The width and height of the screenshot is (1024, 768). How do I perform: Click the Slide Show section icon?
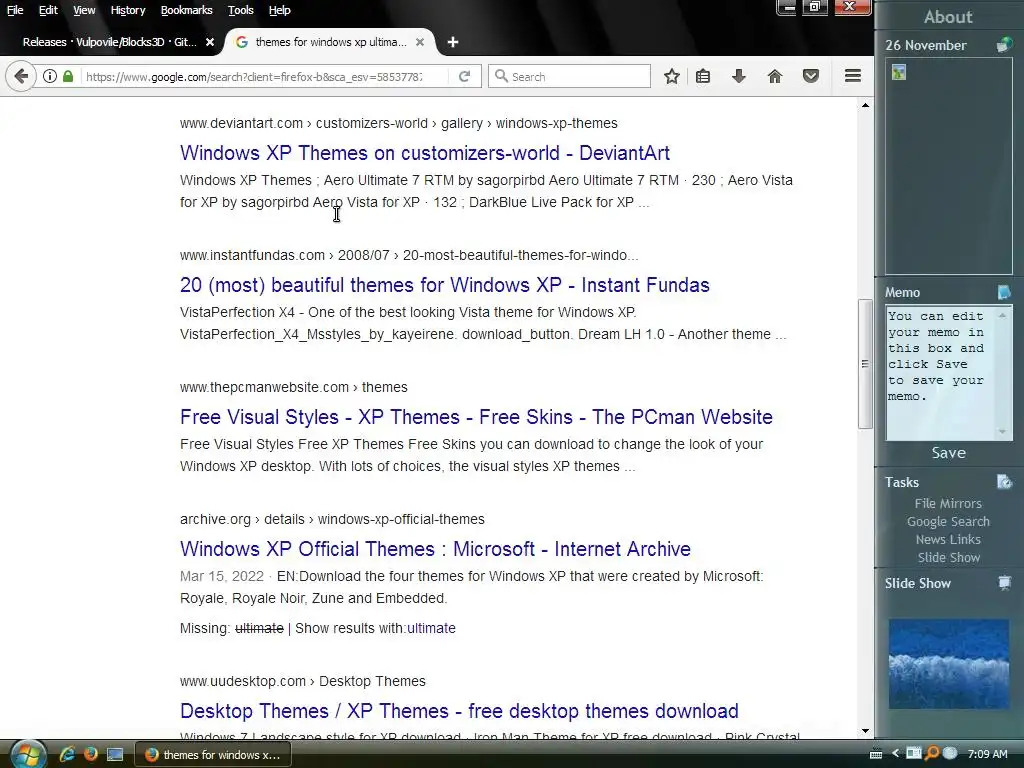click(1004, 583)
